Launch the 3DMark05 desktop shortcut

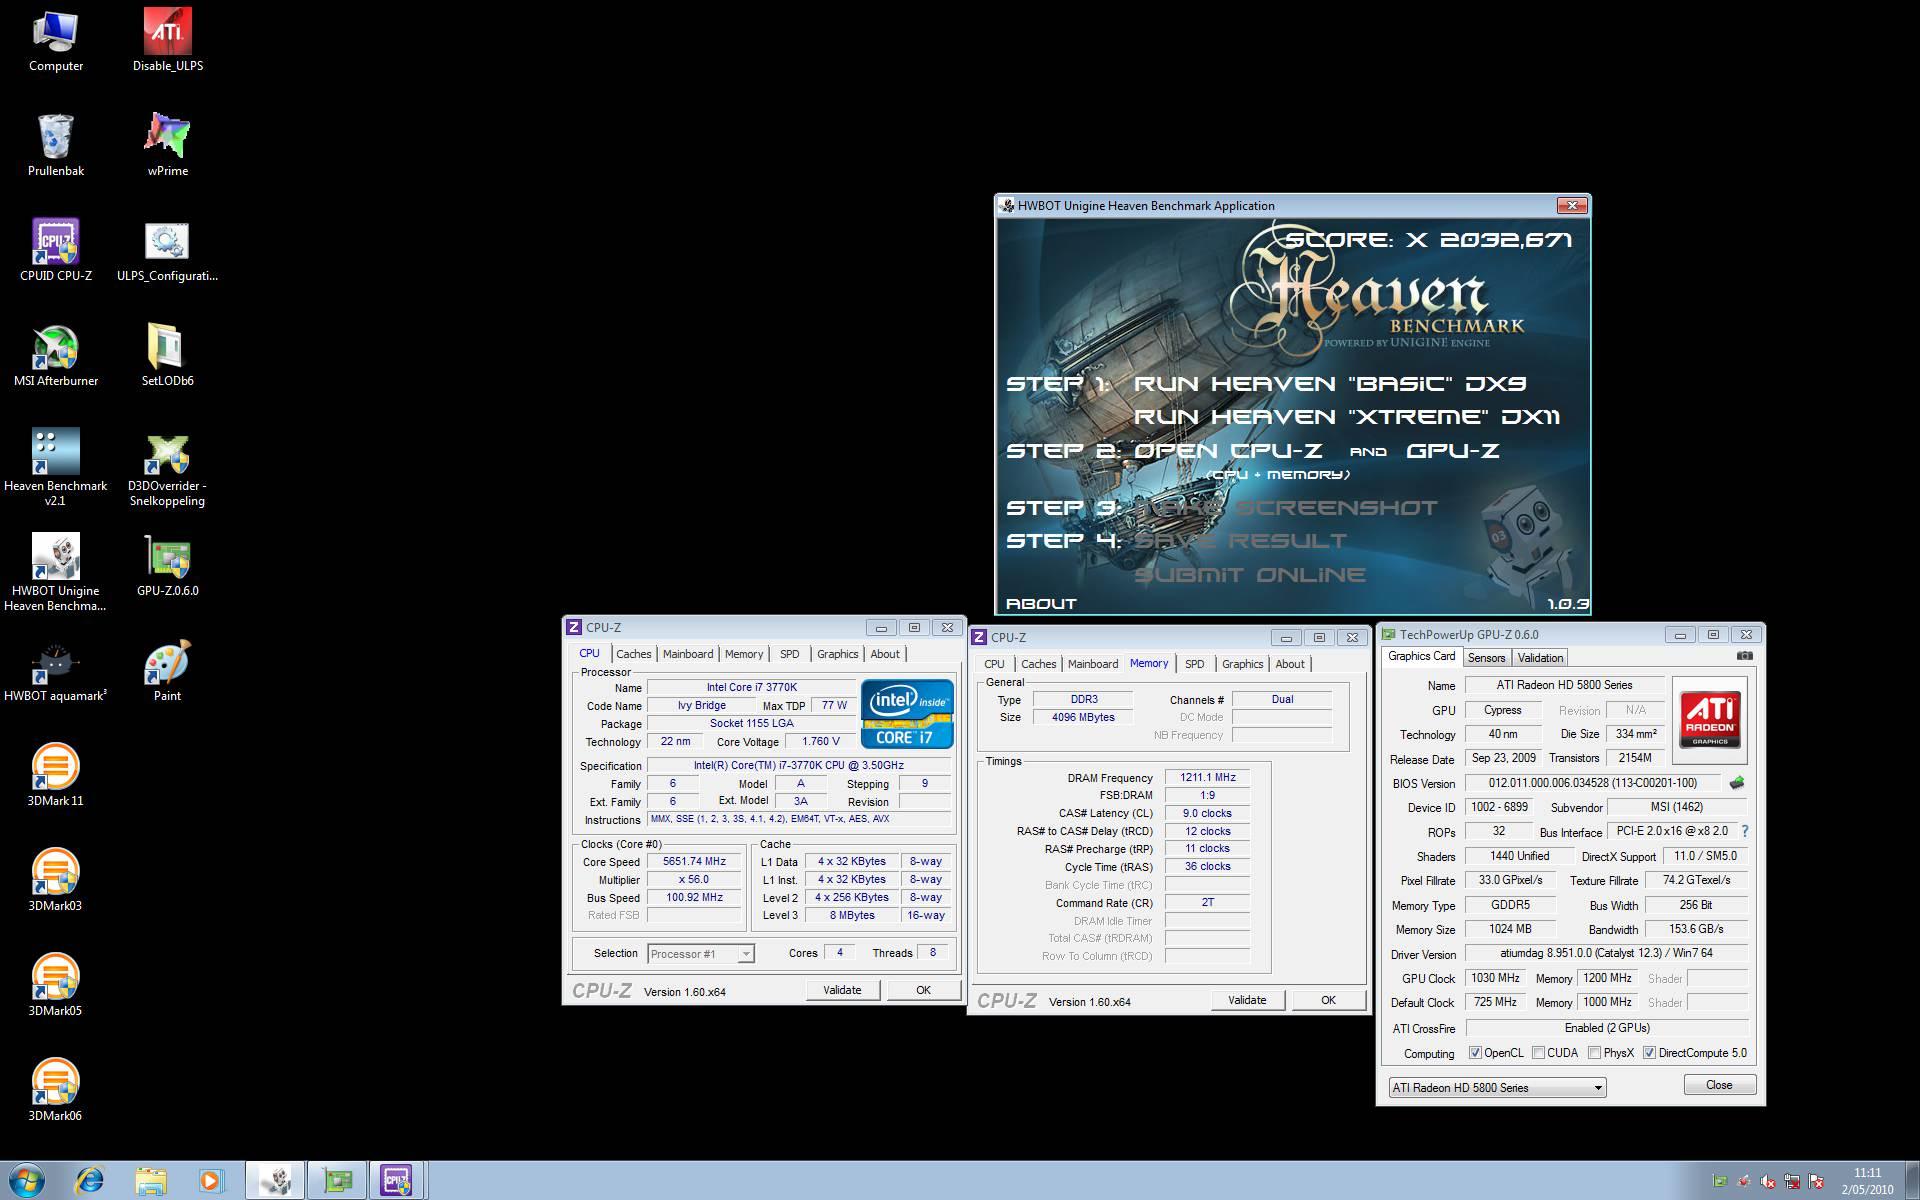coord(56,986)
